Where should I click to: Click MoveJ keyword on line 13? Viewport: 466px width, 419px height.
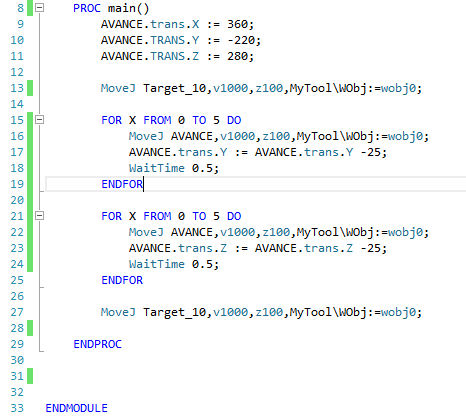click(x=118, y=88)
